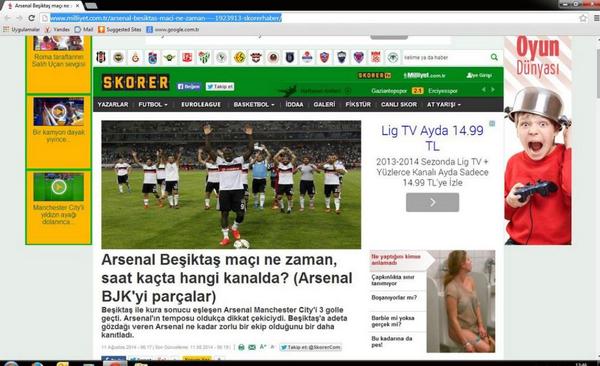
Task: Click the Milliyet.com.tr header link
Action: [x=424, y=76]
